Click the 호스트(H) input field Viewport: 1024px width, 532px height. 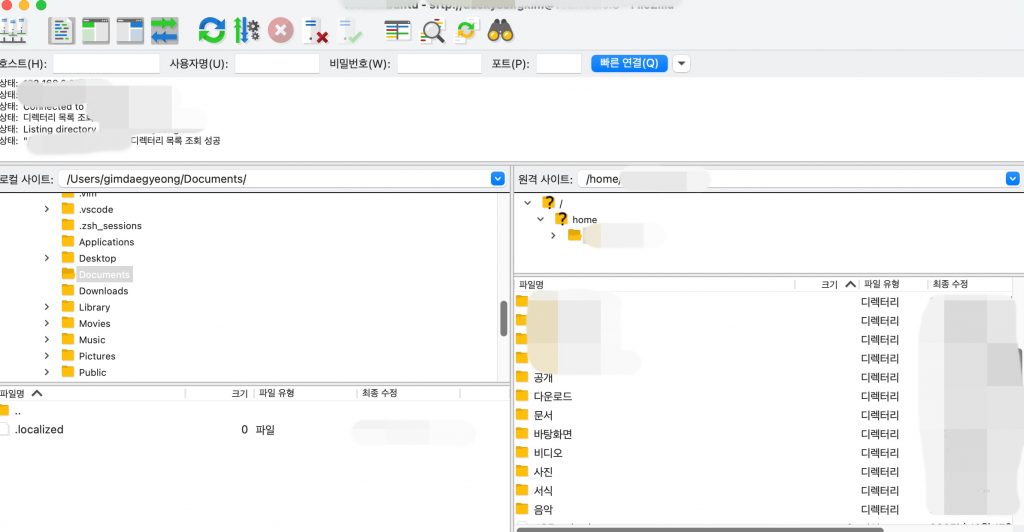point(106,64)
